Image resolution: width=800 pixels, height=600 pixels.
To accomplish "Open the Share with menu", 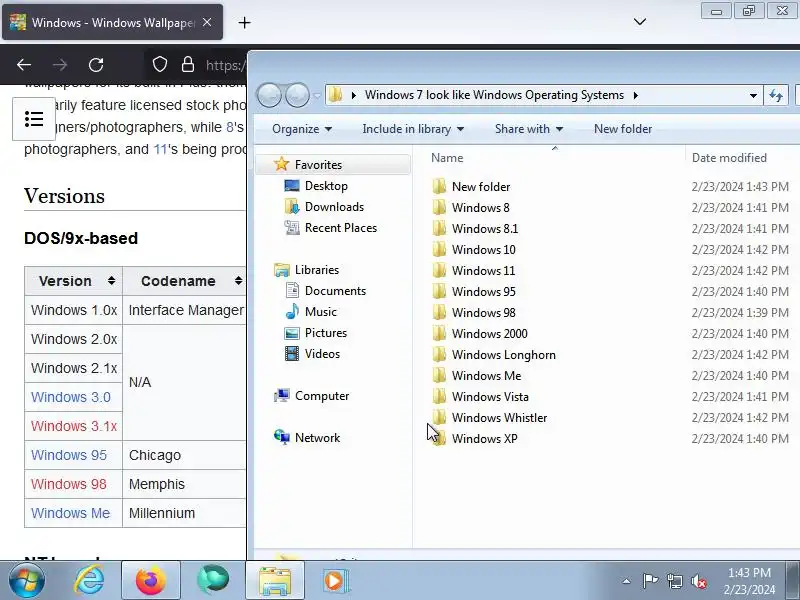I will click(529, 129).
